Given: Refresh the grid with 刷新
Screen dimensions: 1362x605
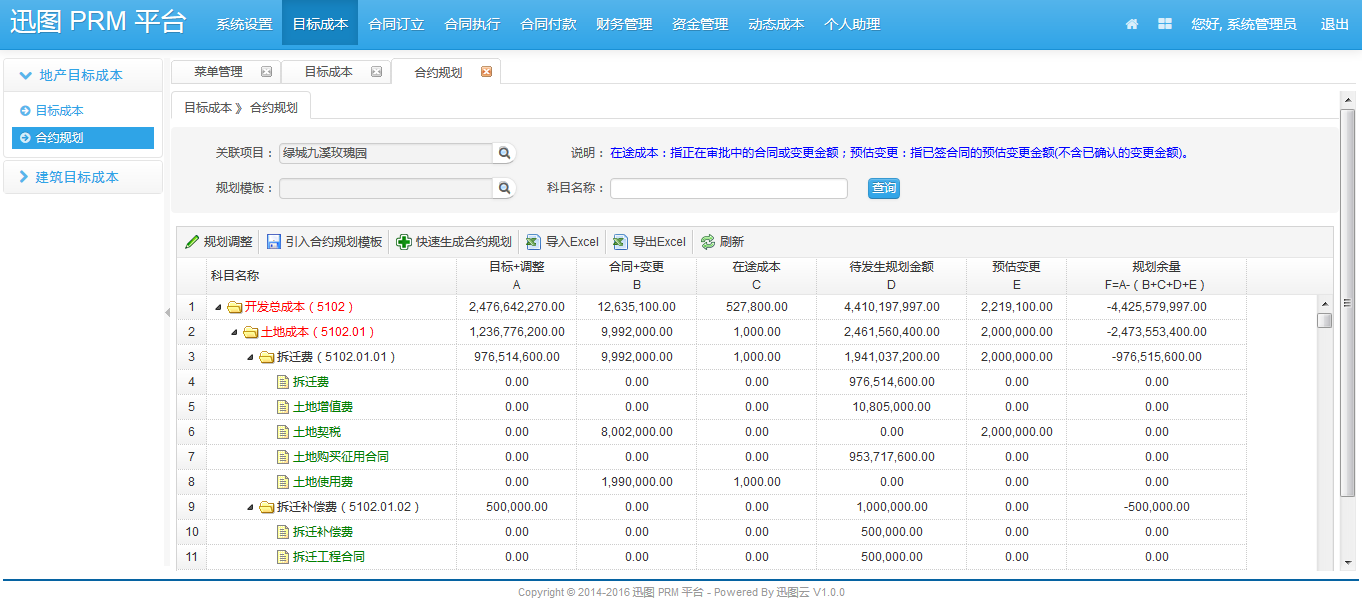Looking at the screenshot, I should [x=722, y=242].
